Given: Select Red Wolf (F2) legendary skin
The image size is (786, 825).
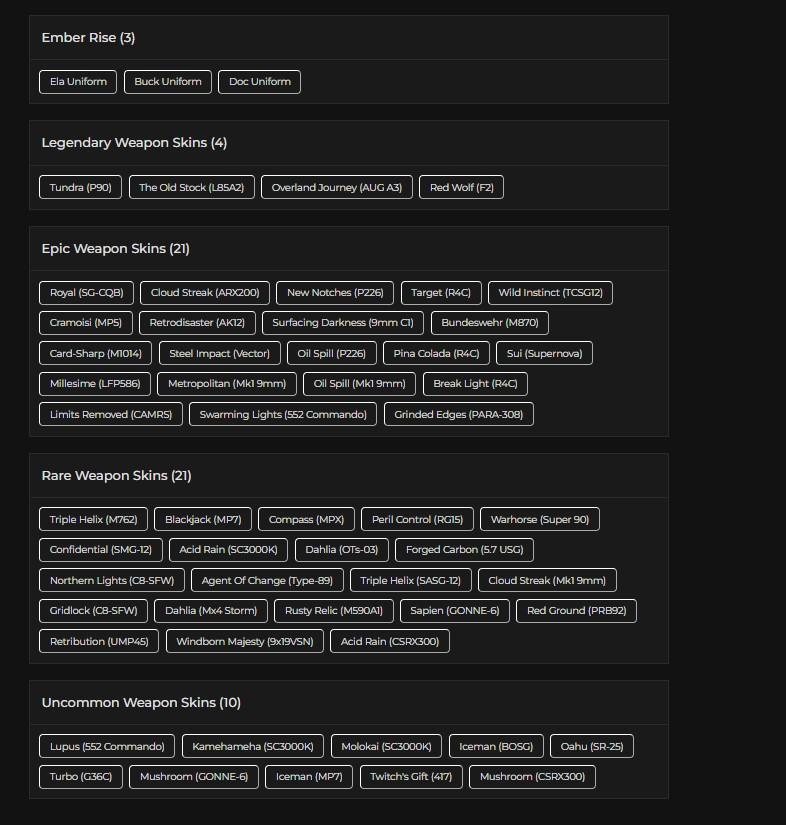Looking at the screenshot, I should (461, 187).
